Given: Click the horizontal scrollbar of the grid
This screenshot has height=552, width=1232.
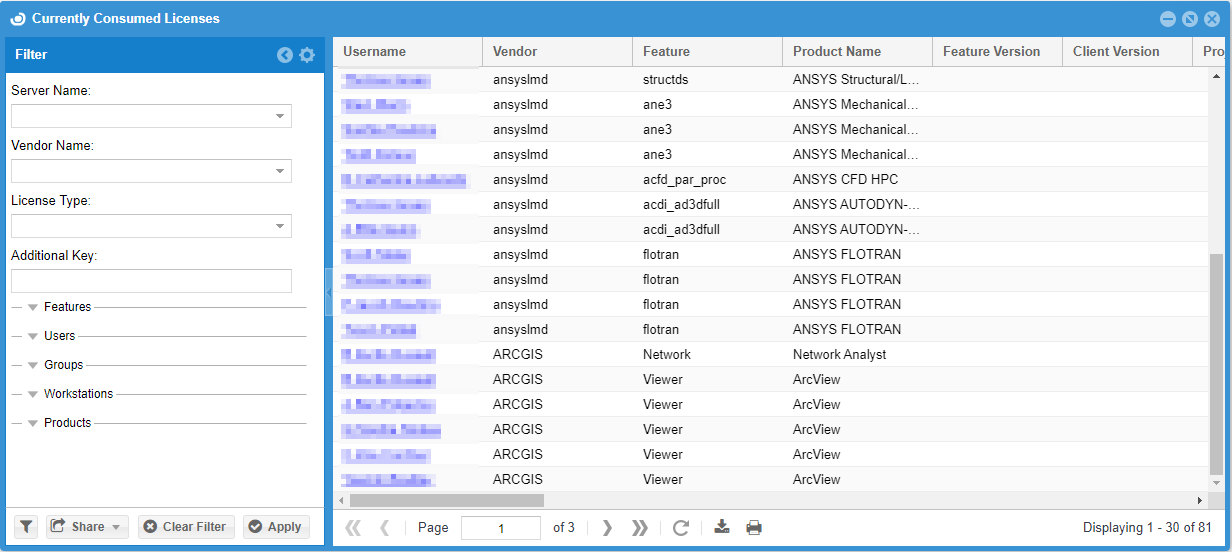Looking at the screenshot, I should tap(446, 500).
